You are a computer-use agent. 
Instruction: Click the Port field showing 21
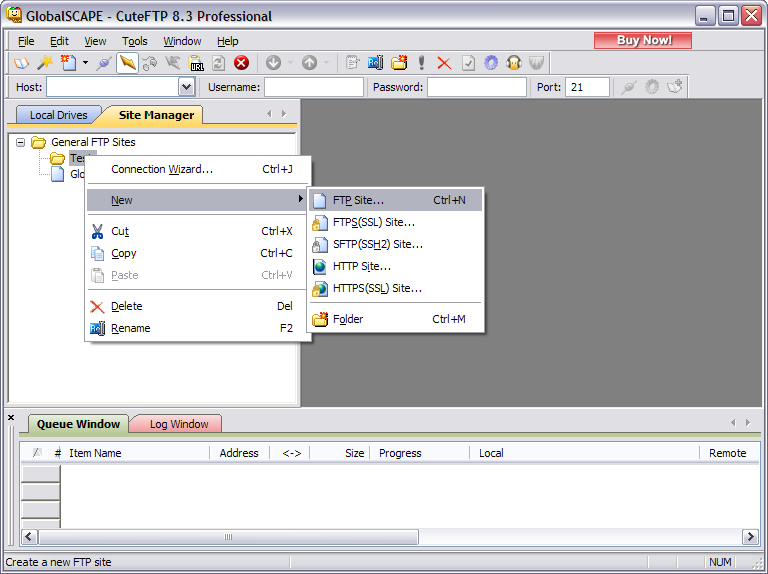[x=587, y=87]
